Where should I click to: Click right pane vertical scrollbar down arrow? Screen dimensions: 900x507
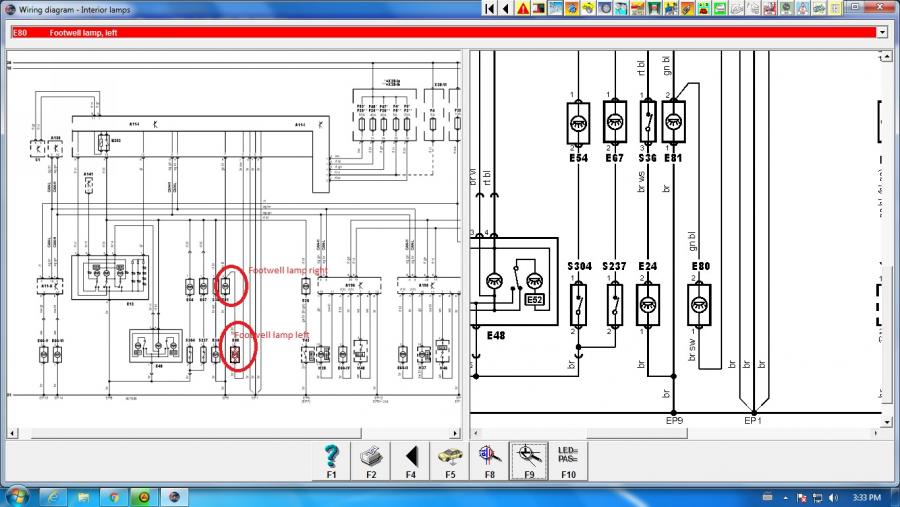887,422
